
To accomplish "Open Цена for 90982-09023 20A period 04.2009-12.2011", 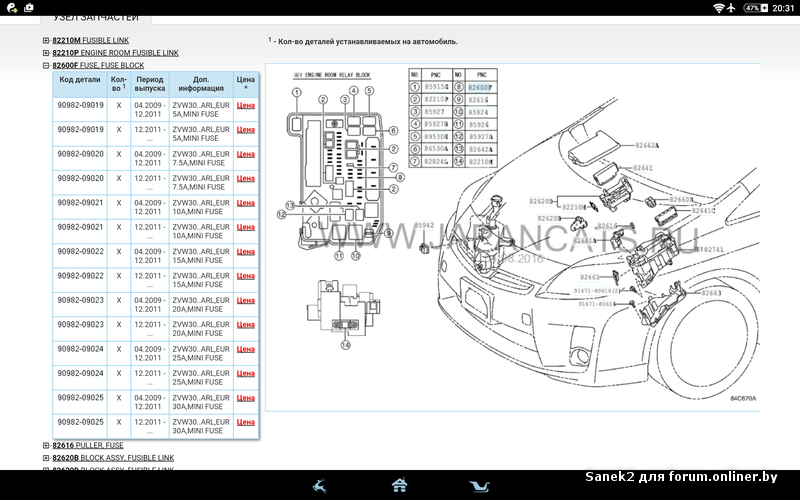I will (245, 301).
